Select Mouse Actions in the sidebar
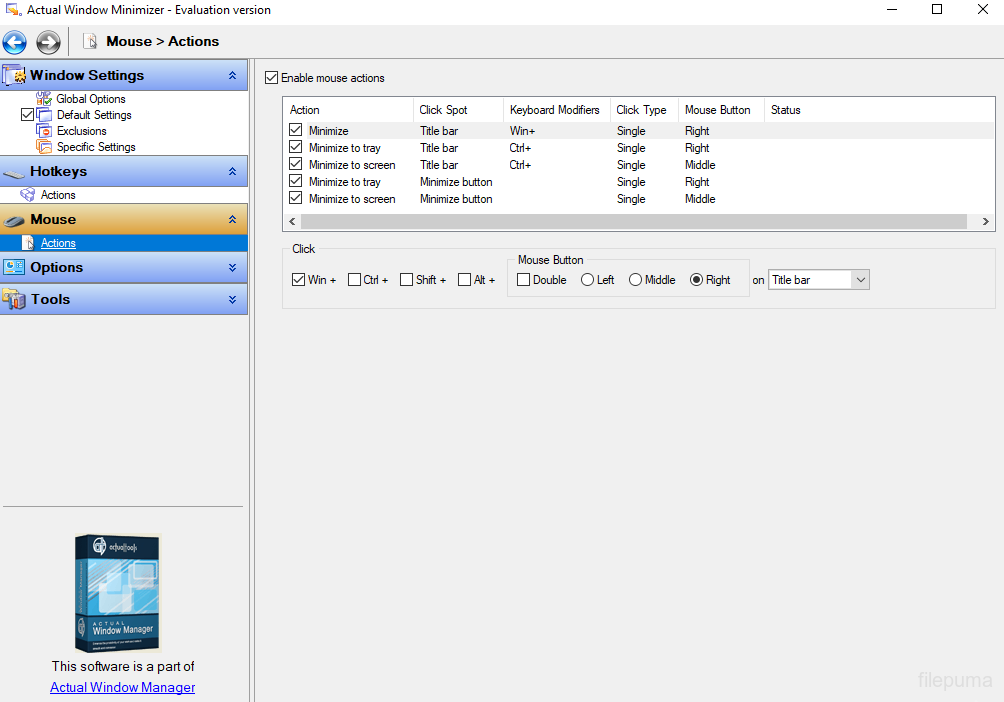The width and height of the screenshot is (1004, 702). click(58, 243)
